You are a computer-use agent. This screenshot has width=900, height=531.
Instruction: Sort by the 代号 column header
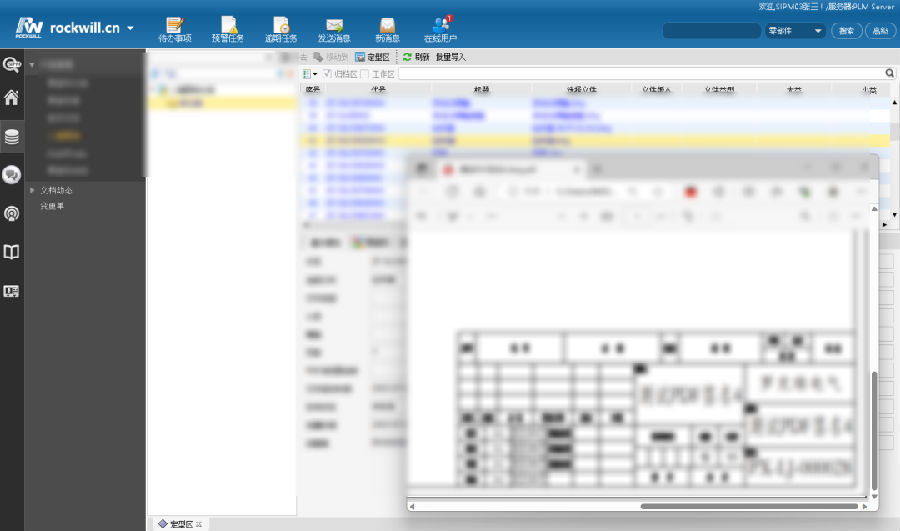pos(378,90)
